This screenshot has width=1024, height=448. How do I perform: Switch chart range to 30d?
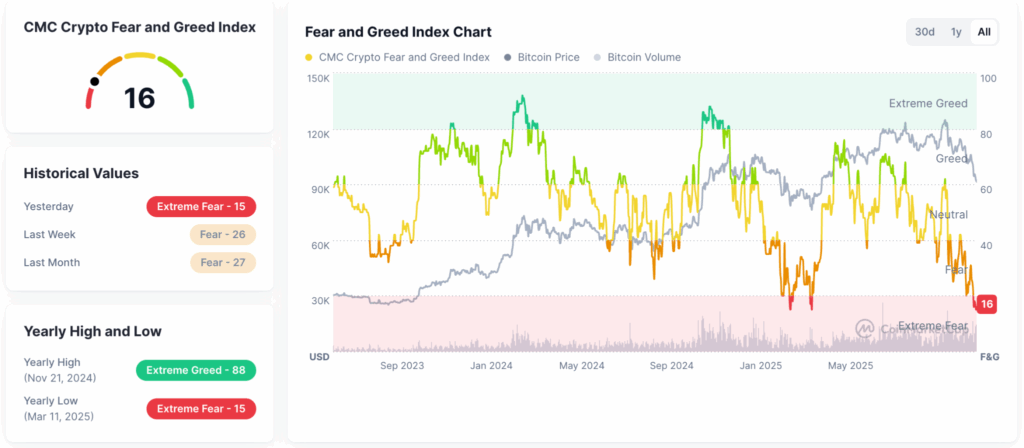click(x=924, y=32)
